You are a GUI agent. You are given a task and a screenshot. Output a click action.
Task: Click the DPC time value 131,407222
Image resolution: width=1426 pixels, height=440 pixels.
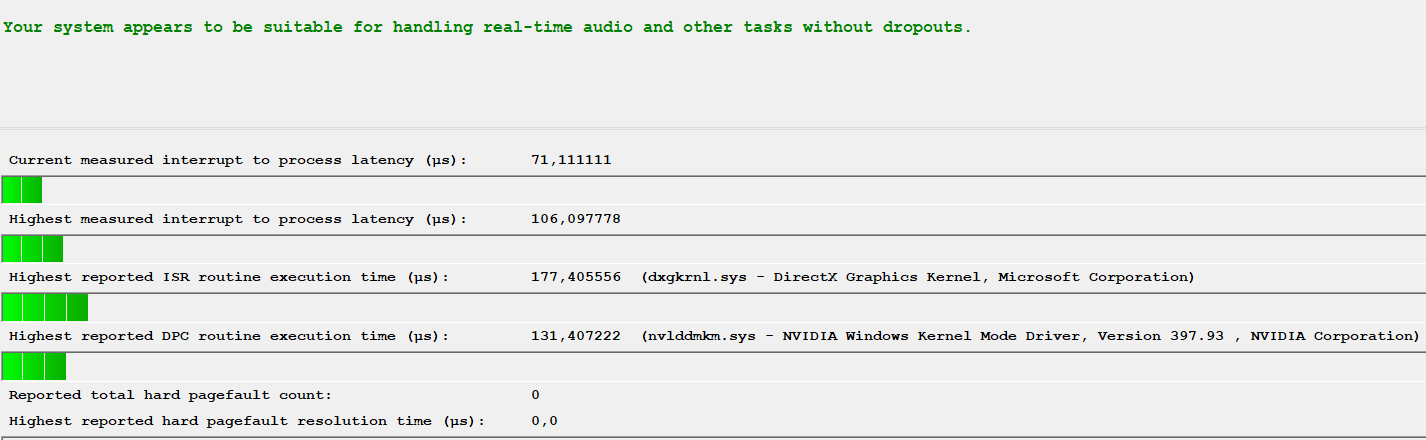click(x=576, y=336)
